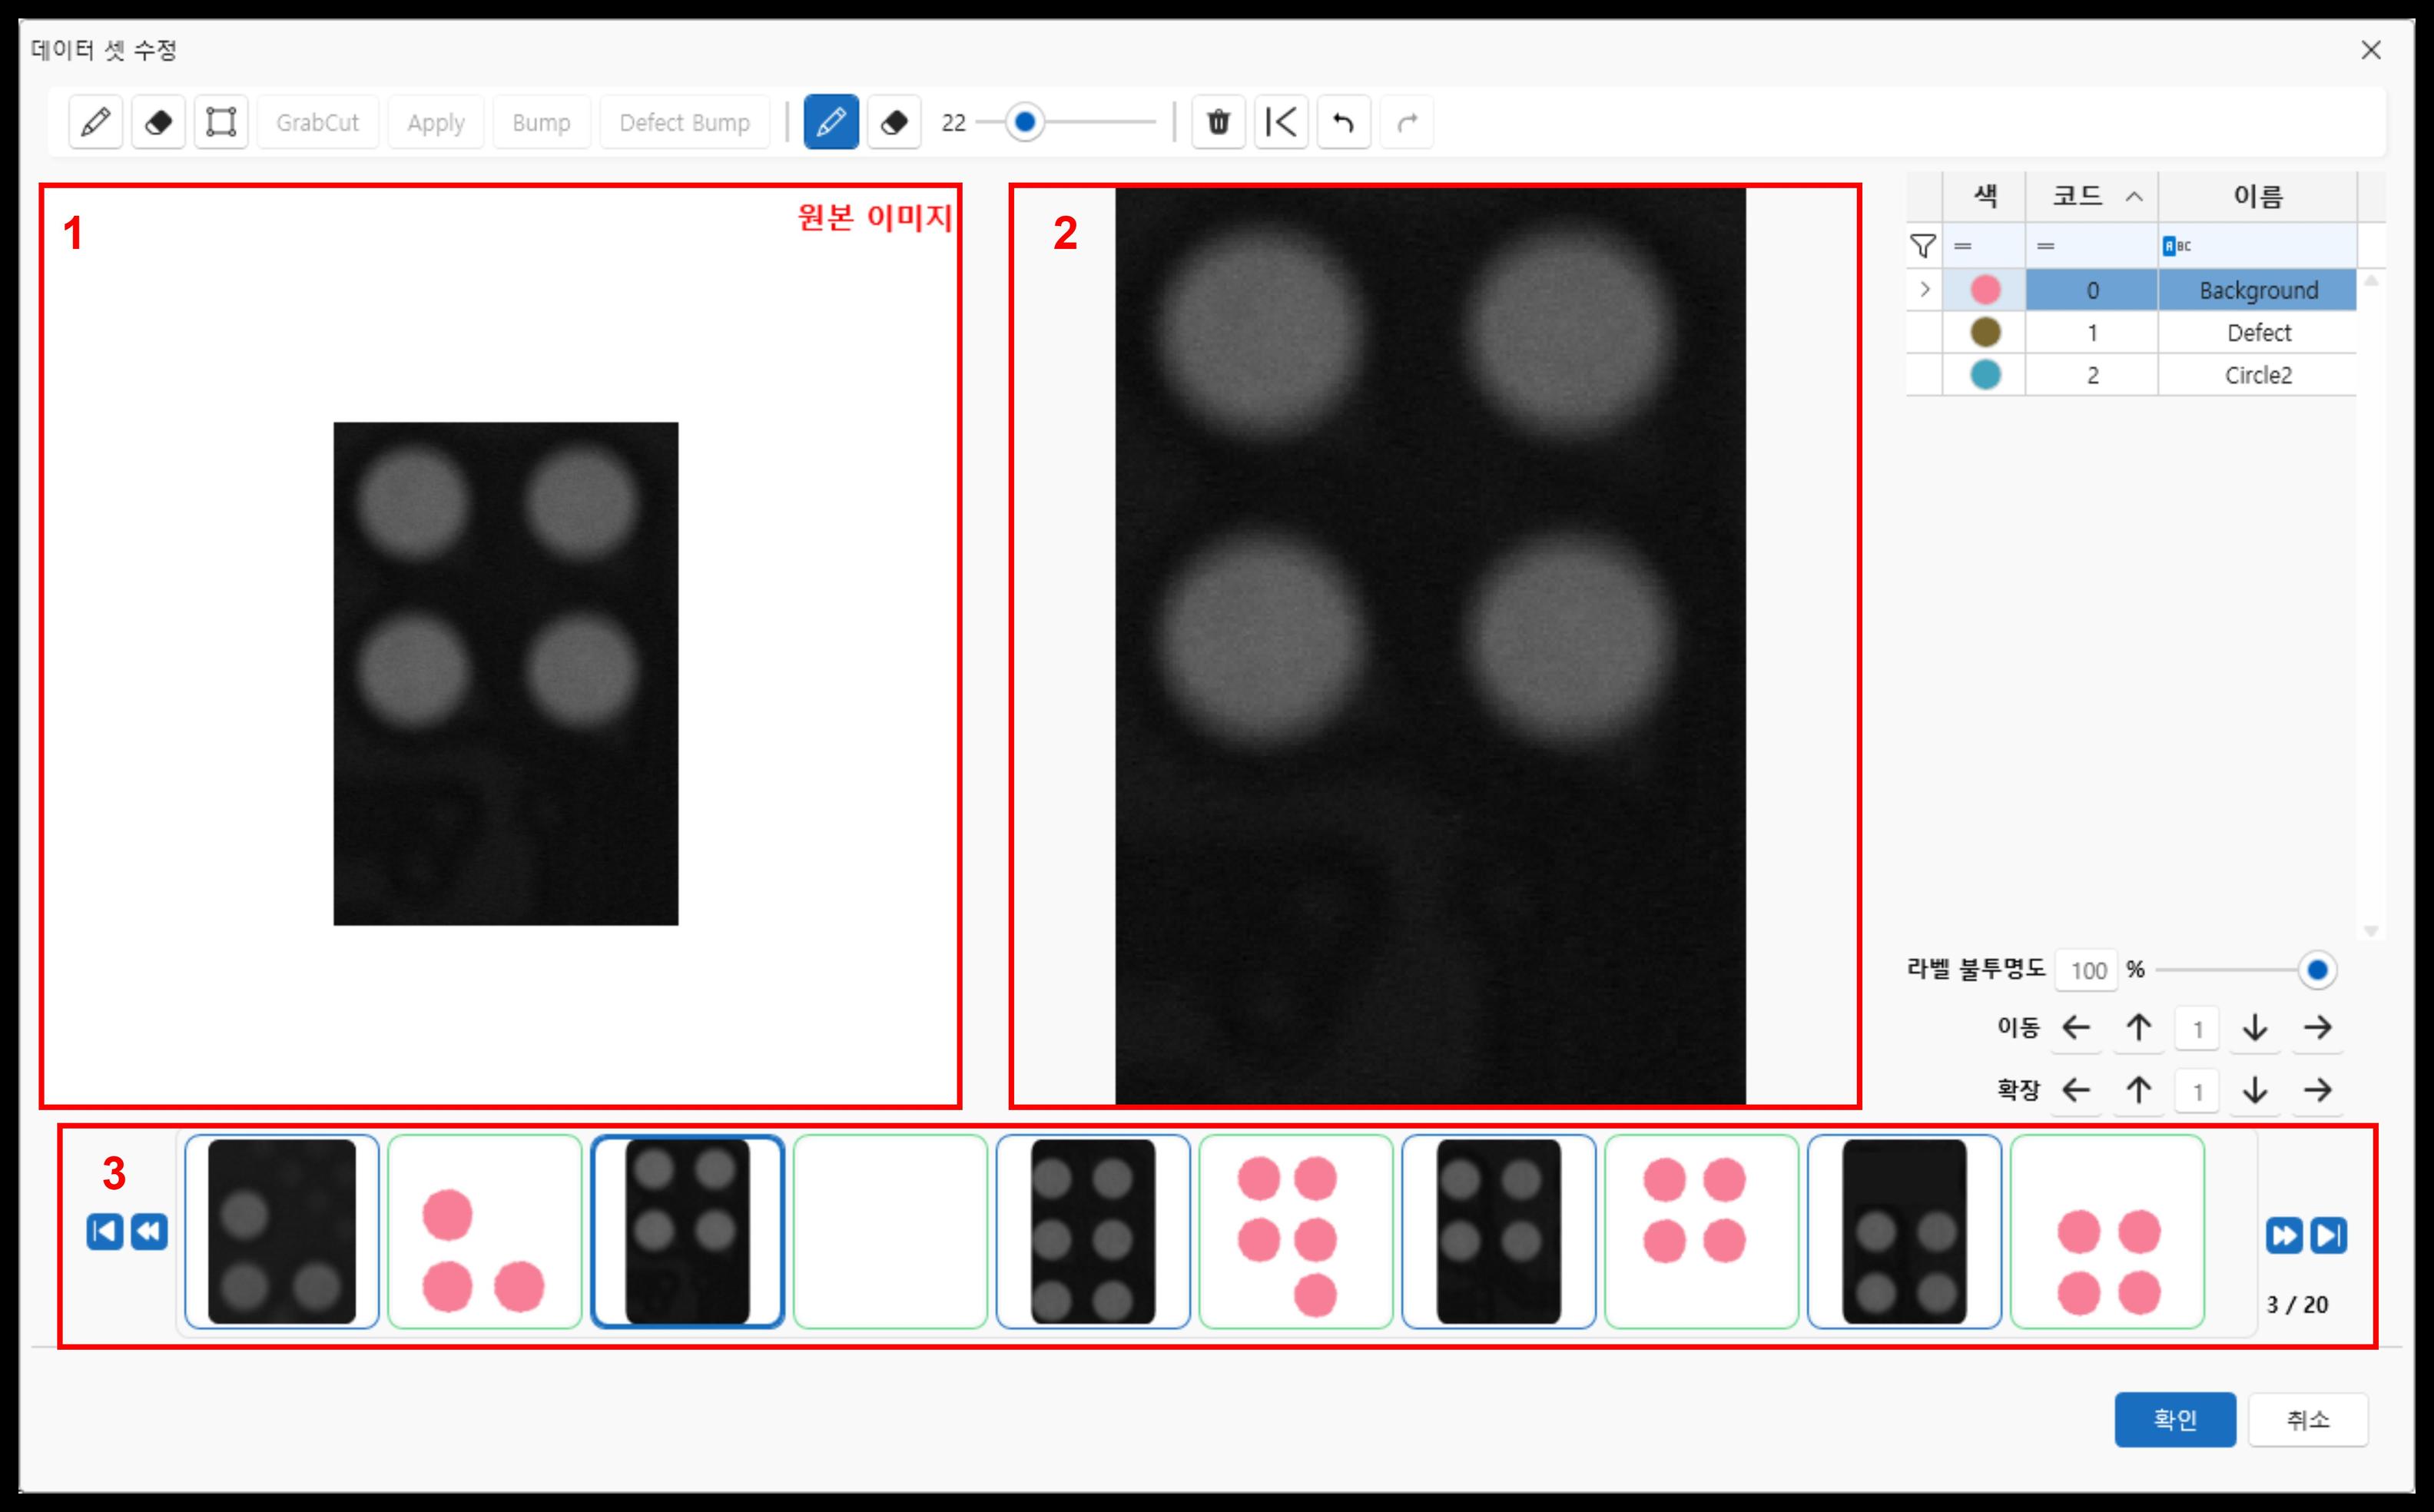This screenshot has height=1512, width=2434.
Task: Select the gray pencil draw tool
Action: (96, 122)
